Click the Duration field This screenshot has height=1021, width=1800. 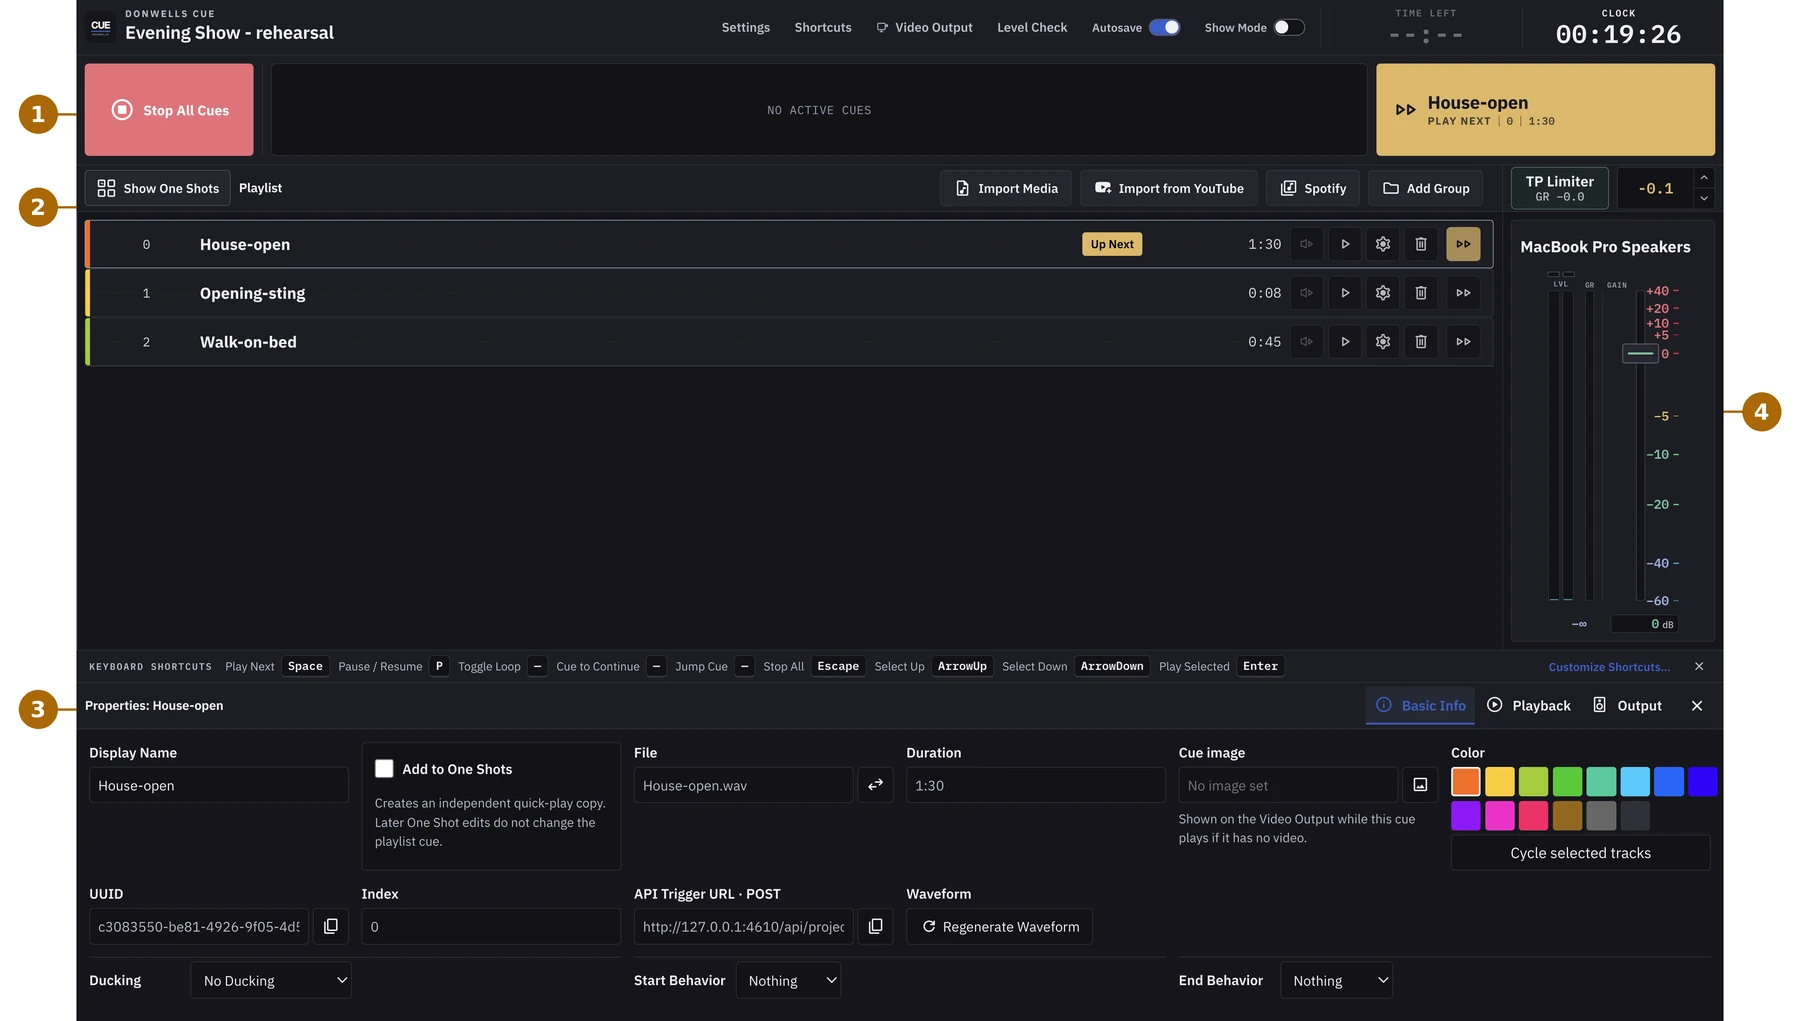click(1036, 786)
